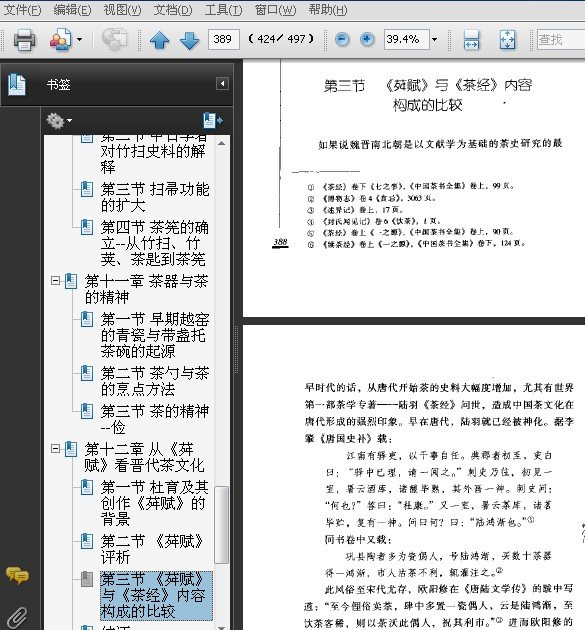Open the attachments paperclip panel icon
Viewport: 585px width, 630px height.
(17, 618)
